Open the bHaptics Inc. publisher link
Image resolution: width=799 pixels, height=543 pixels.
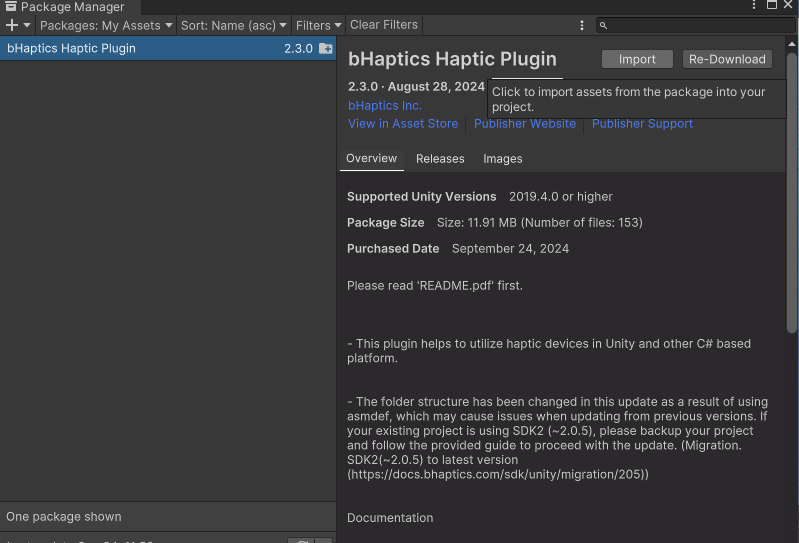[385, 105]
